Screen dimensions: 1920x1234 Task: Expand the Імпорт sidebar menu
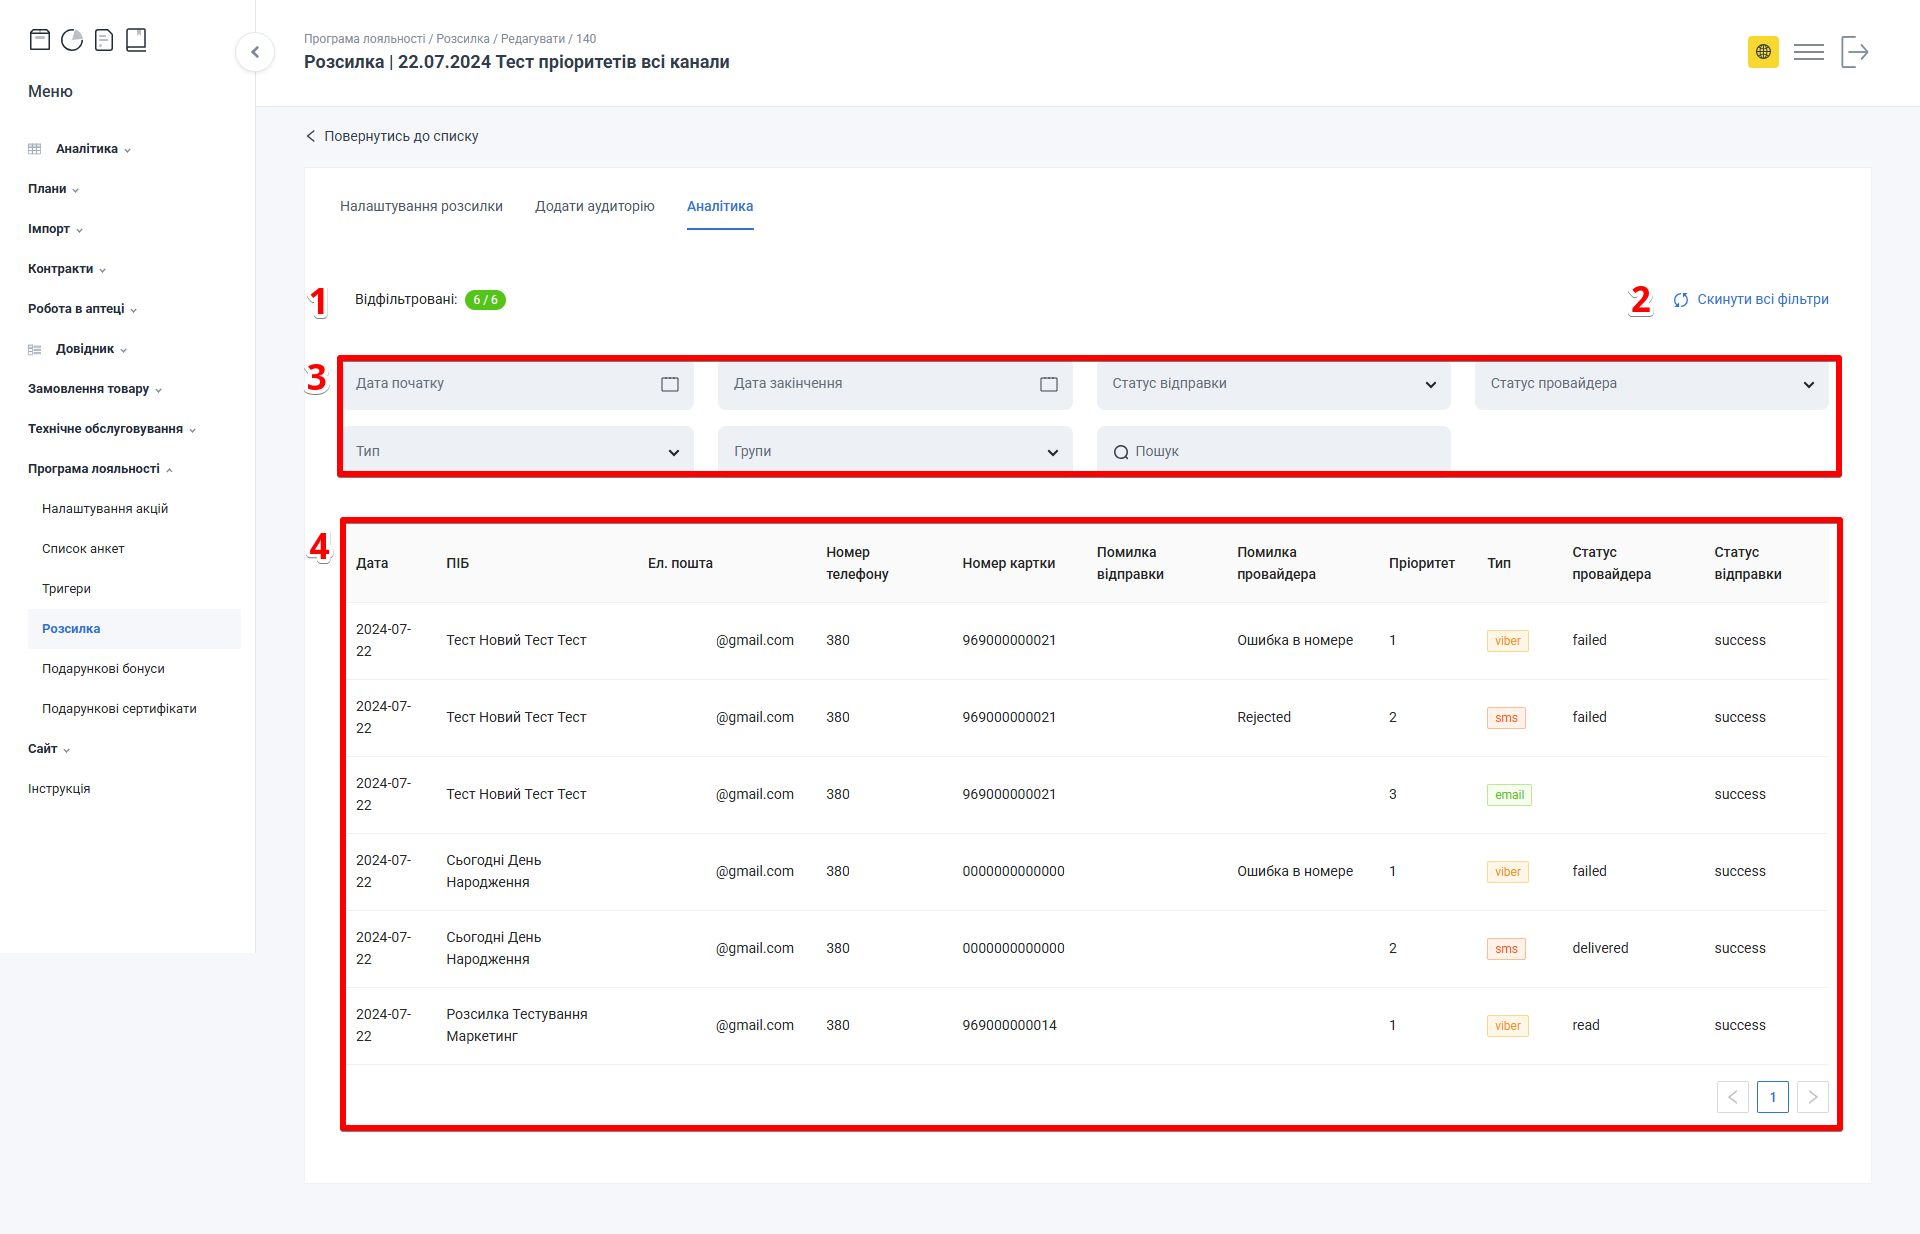point(55,229)
